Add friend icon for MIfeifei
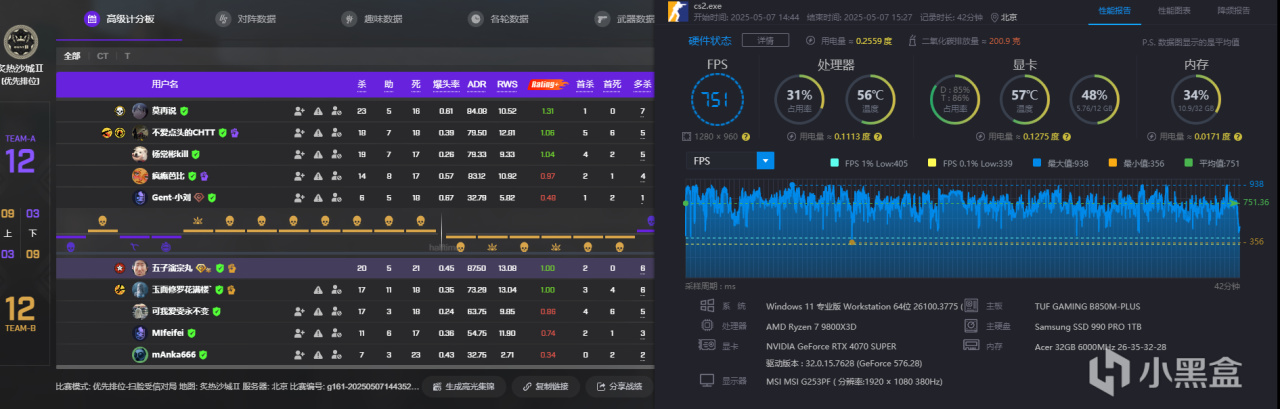 [299, 333]
